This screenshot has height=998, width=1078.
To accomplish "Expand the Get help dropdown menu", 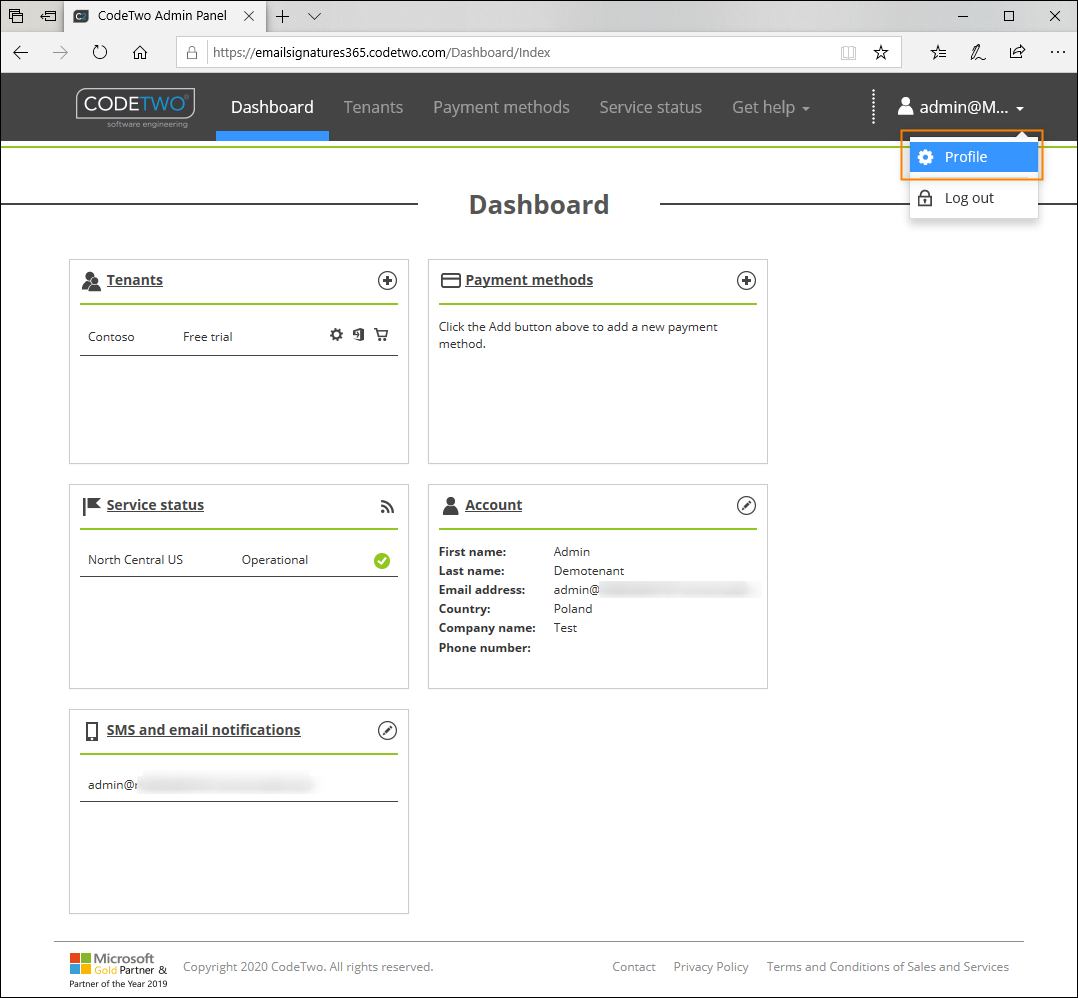I will pos(770,108).
